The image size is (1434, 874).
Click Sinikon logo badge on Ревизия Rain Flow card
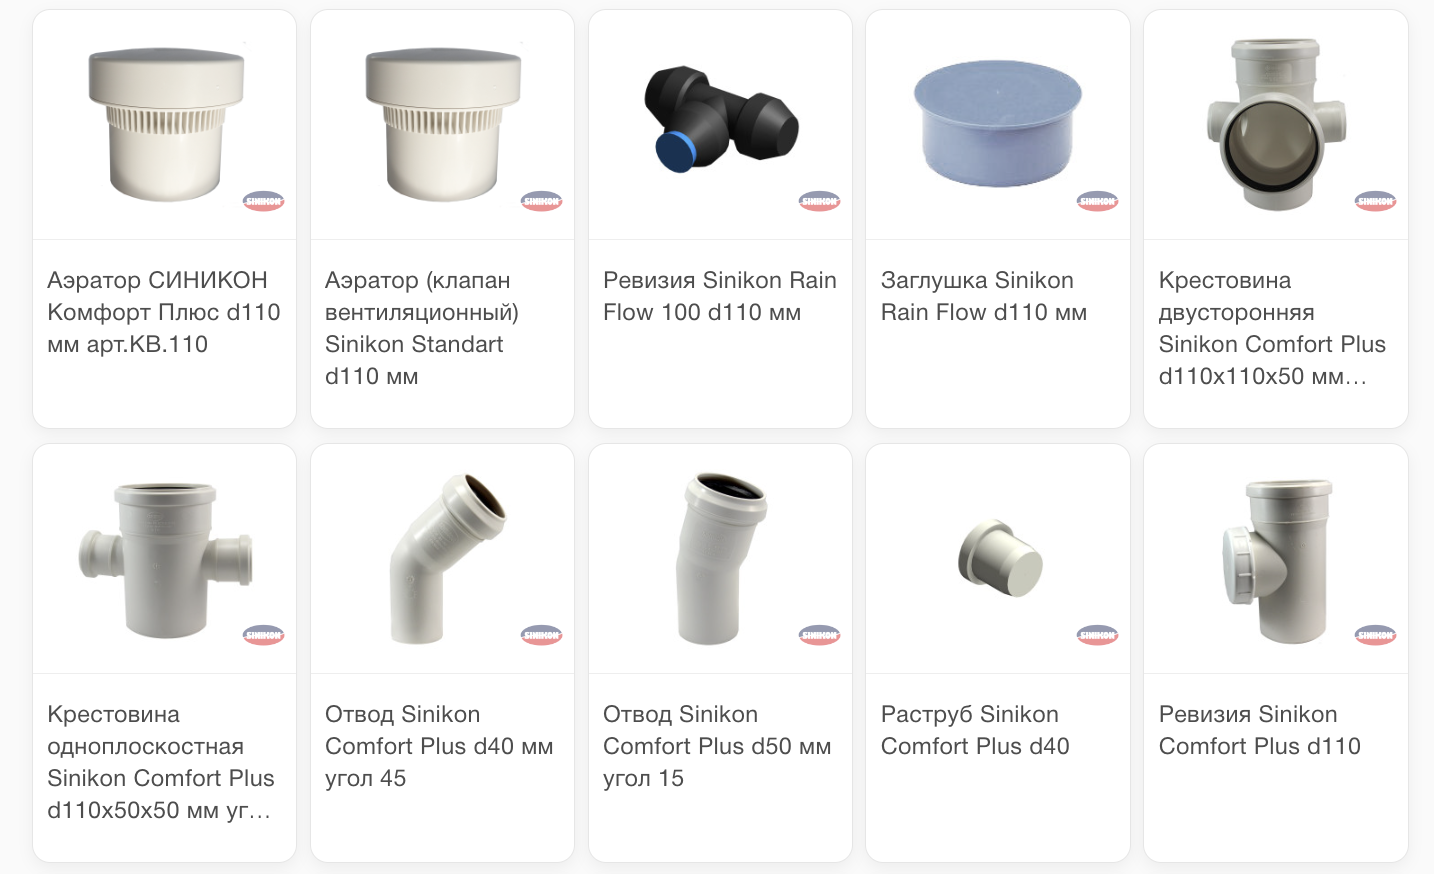click(819, 201)
